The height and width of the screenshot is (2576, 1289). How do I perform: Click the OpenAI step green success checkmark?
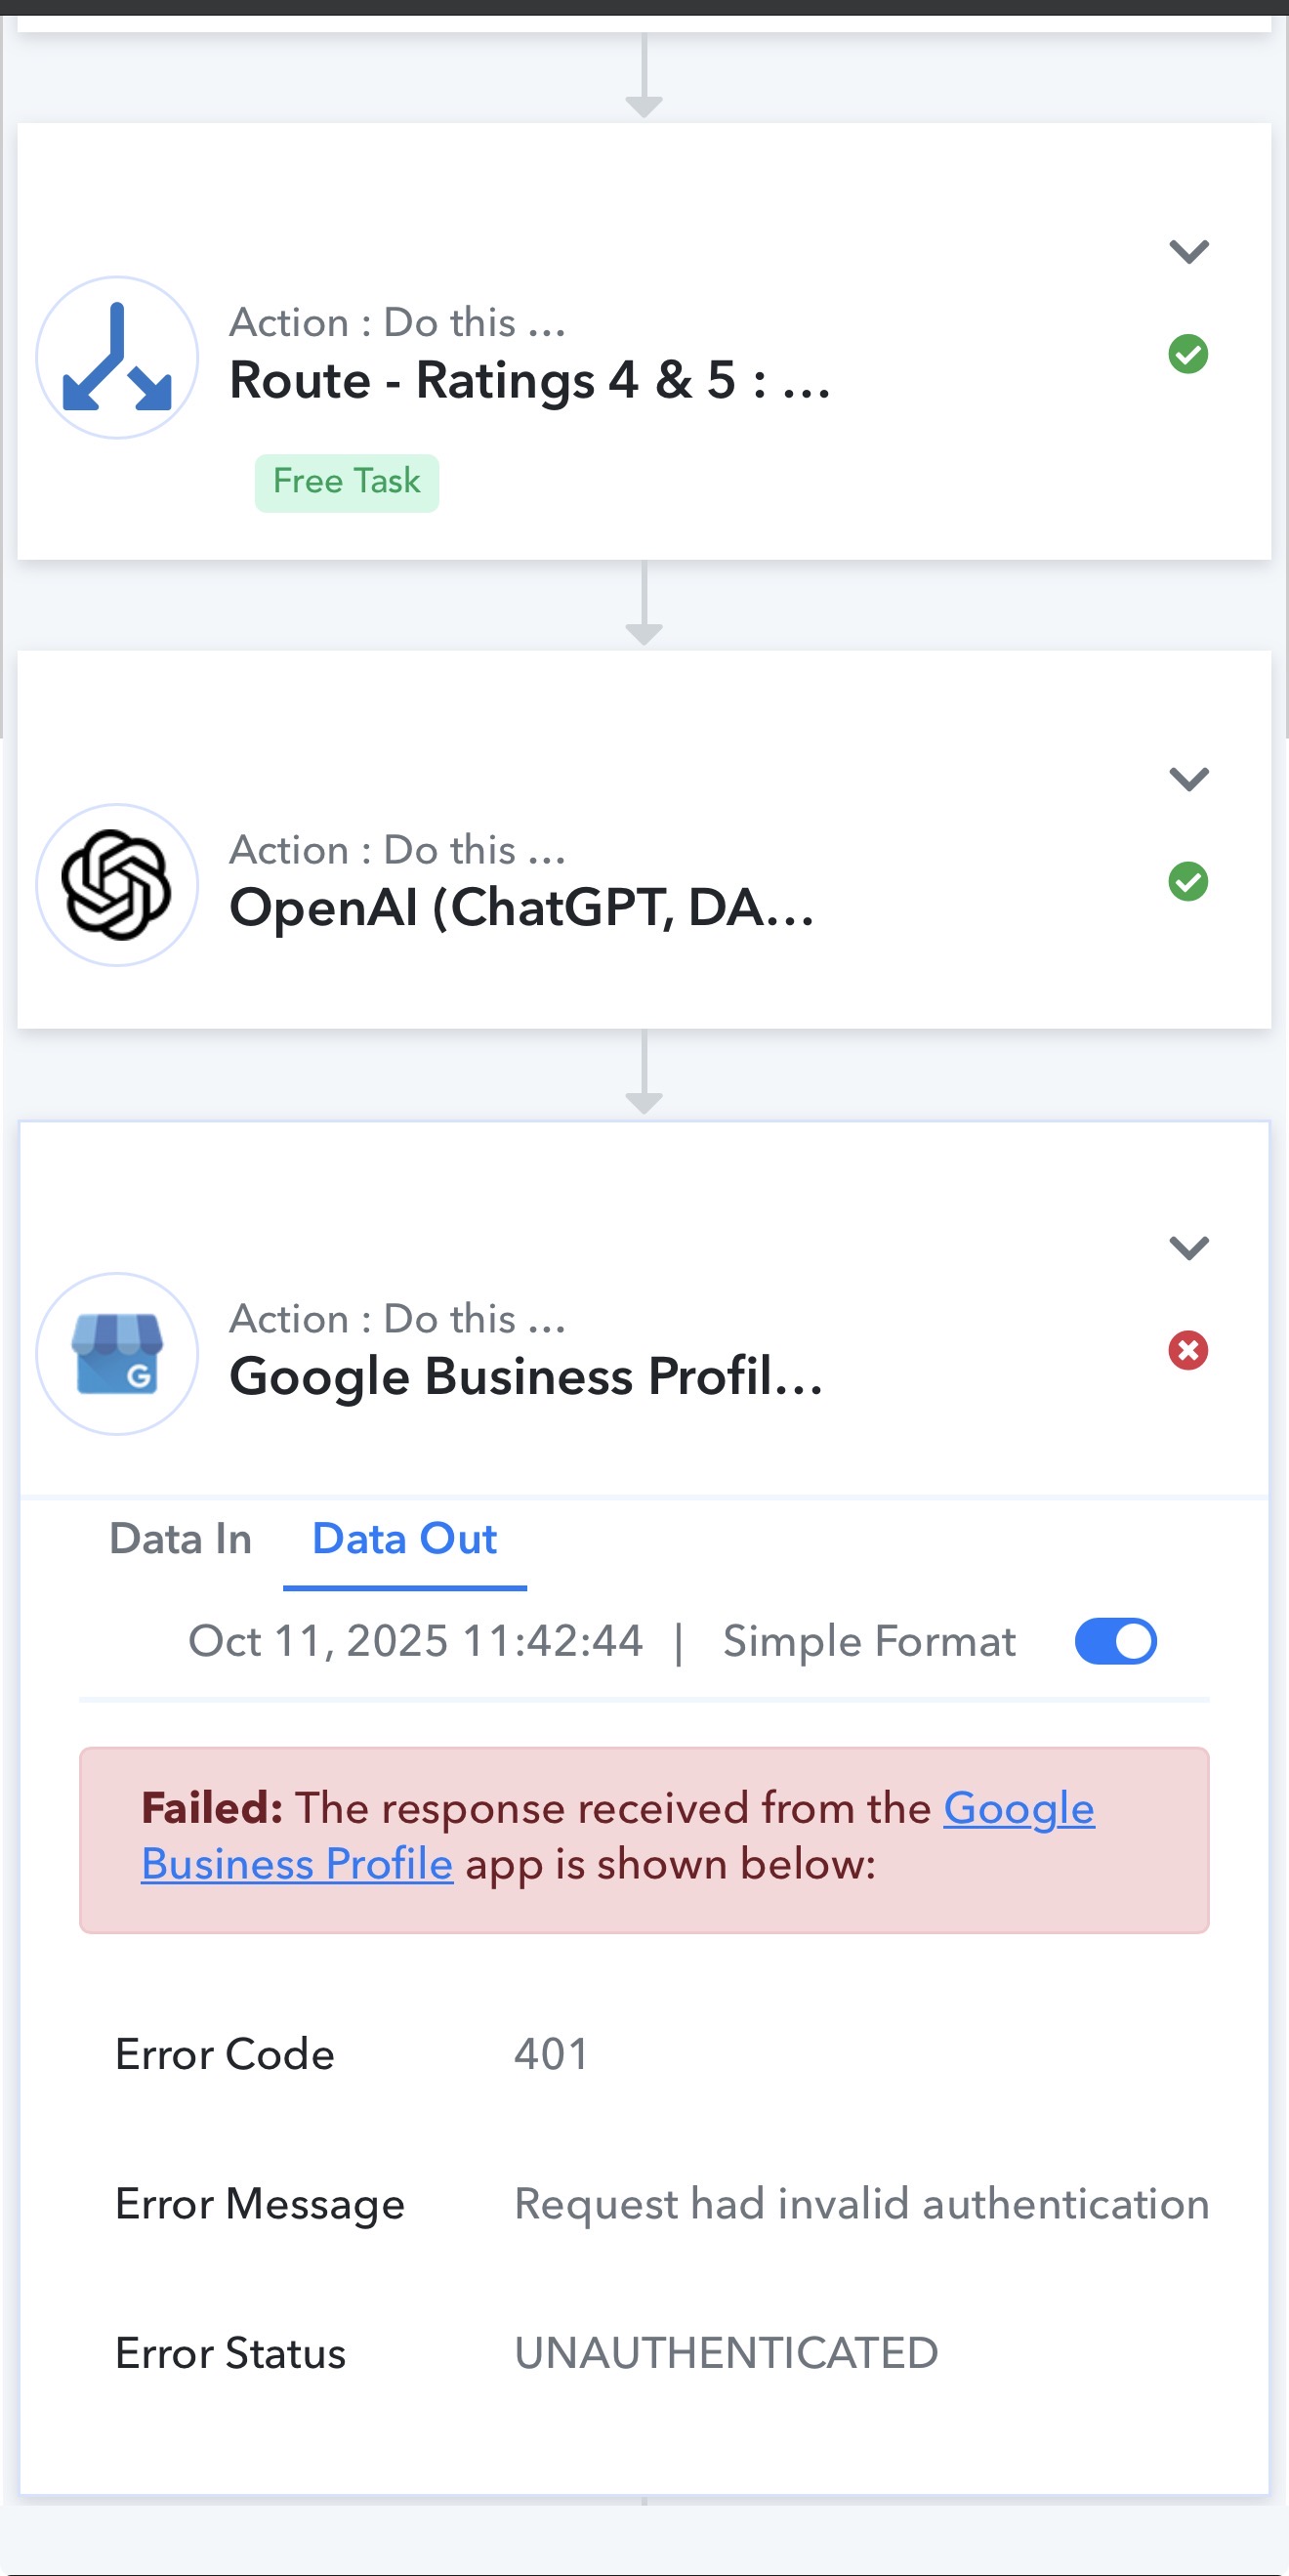click(1188, 882)
